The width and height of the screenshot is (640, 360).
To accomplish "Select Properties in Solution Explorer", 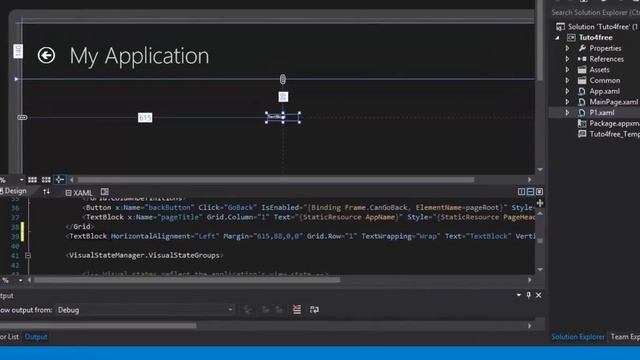I will [x=605, y=48].
